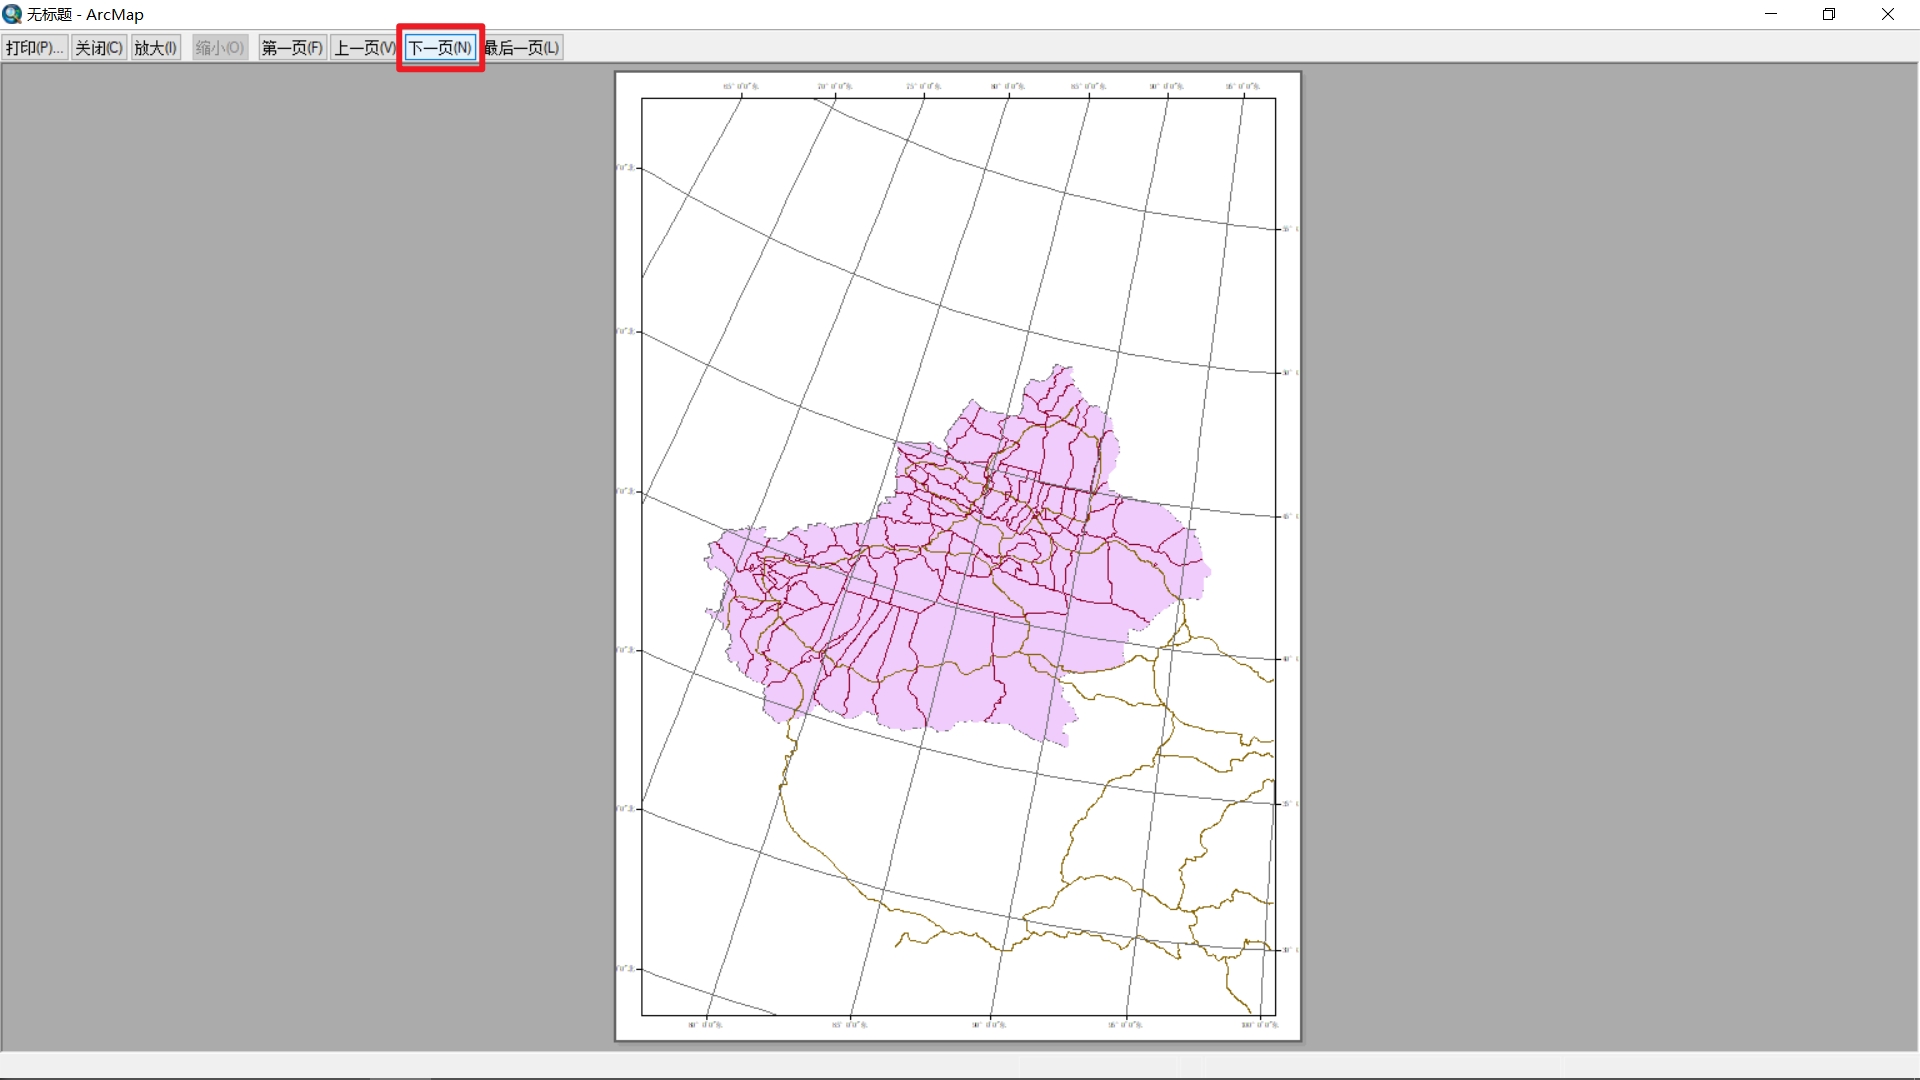
Task: Jump to first page via 第一页(F)
Action: pyautogui.click(x=292, y=48)
